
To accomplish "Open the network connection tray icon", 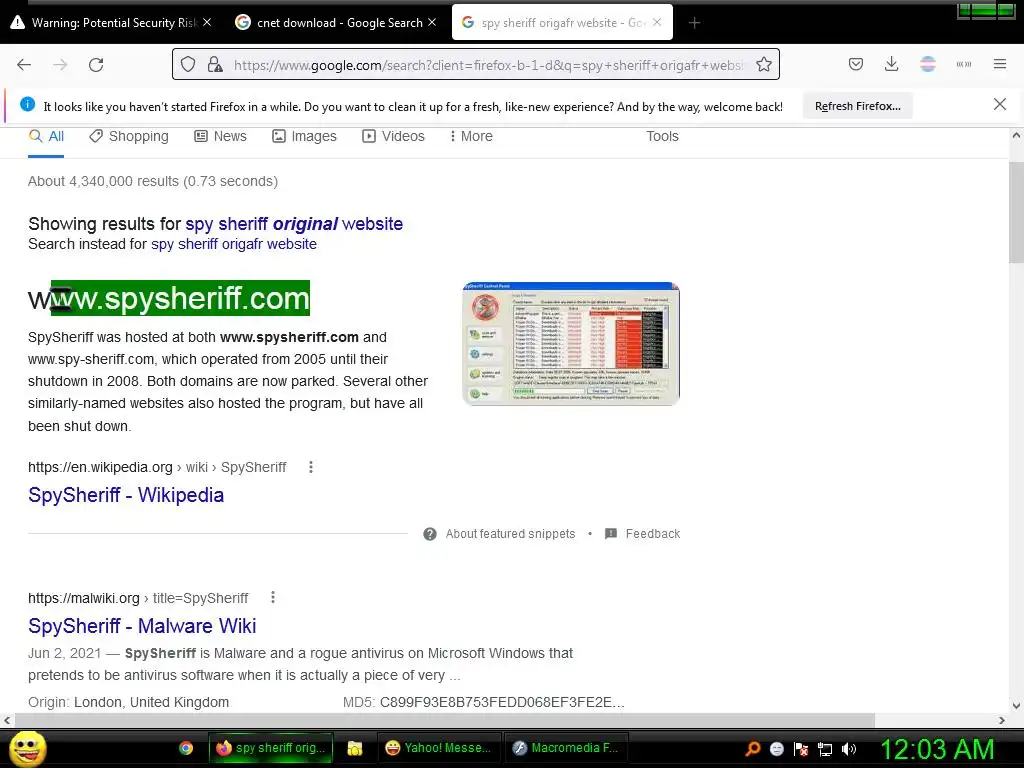I will pyautogui.click(x=825, y=749).
